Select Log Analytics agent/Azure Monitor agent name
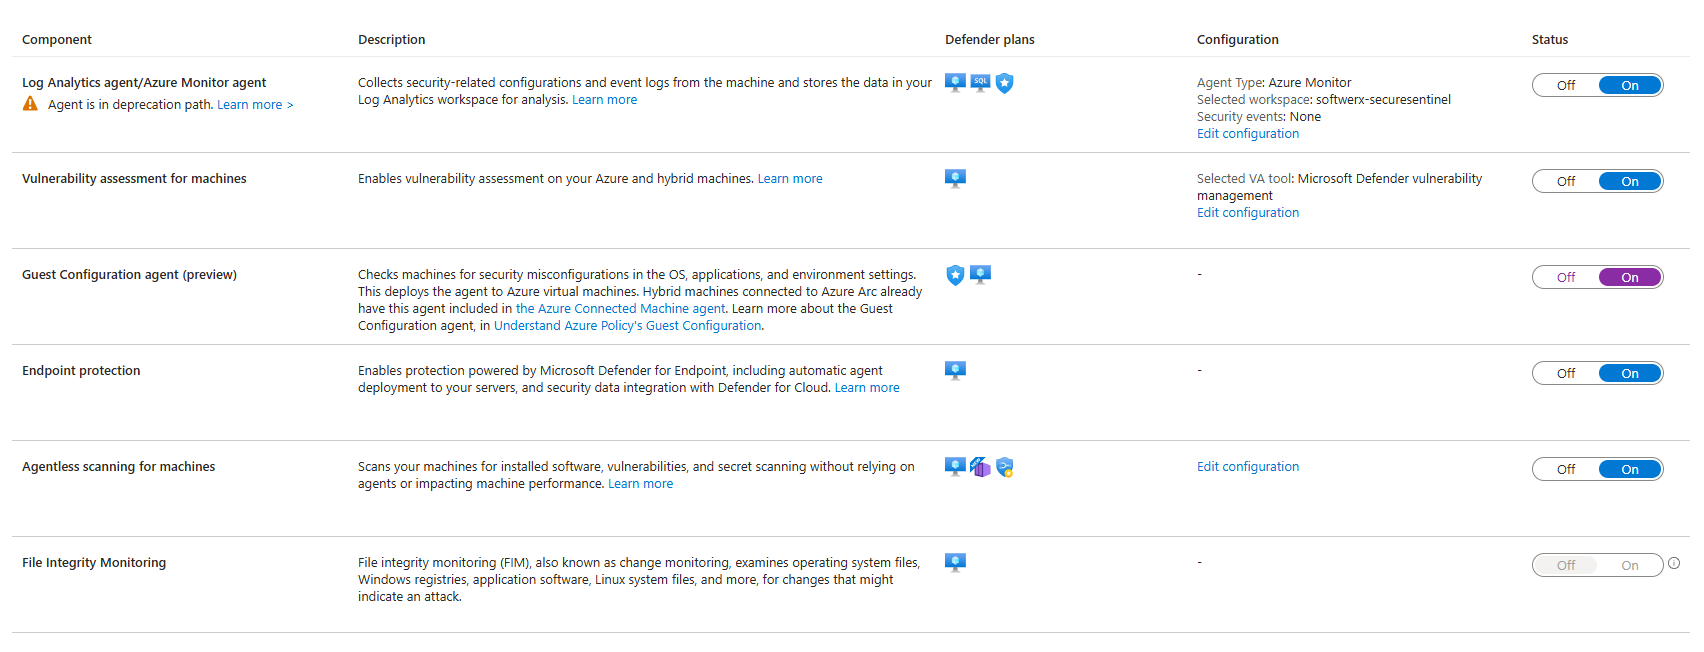The image size is (1704, 652). point(144,83)
